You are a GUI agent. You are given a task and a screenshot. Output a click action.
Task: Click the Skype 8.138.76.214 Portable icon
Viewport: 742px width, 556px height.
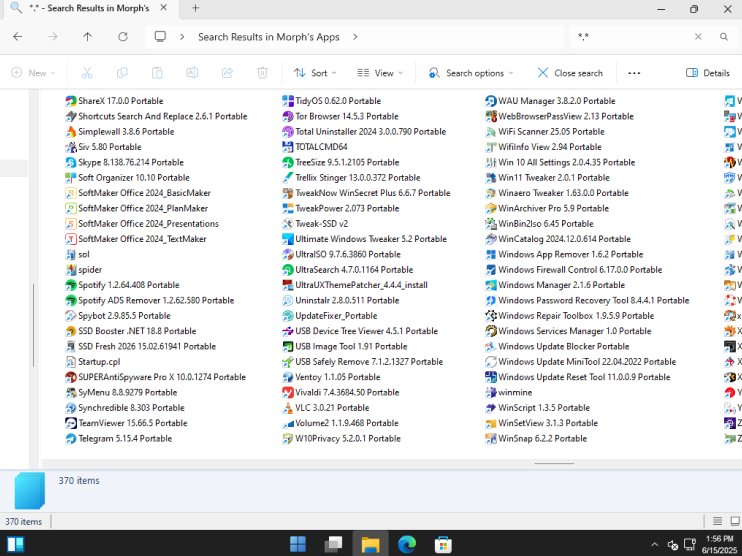pos(71,162)
